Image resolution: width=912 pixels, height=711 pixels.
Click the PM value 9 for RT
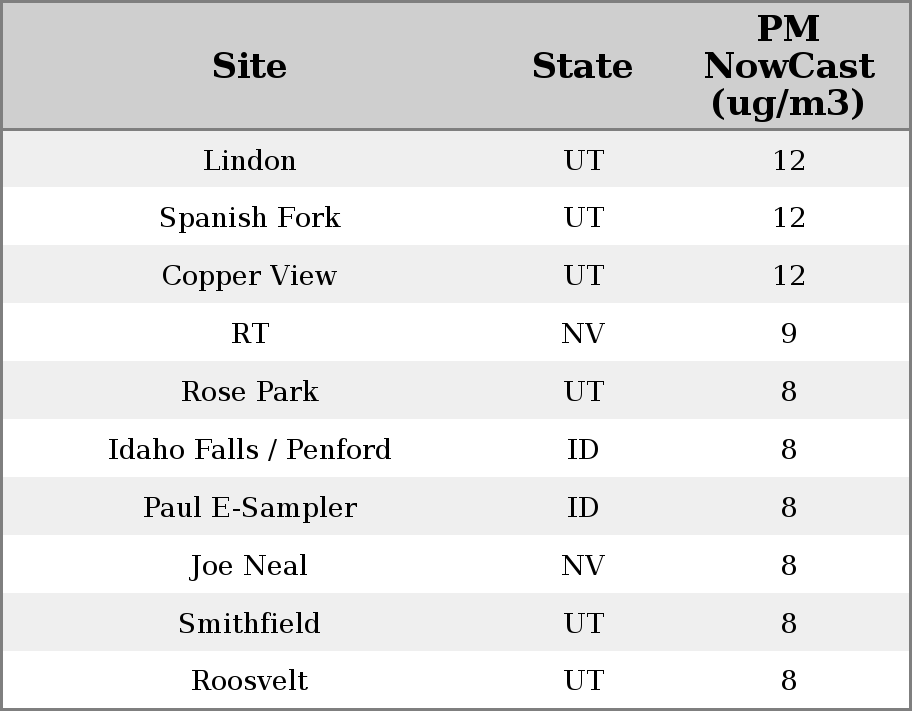click(x=788, y=334)
